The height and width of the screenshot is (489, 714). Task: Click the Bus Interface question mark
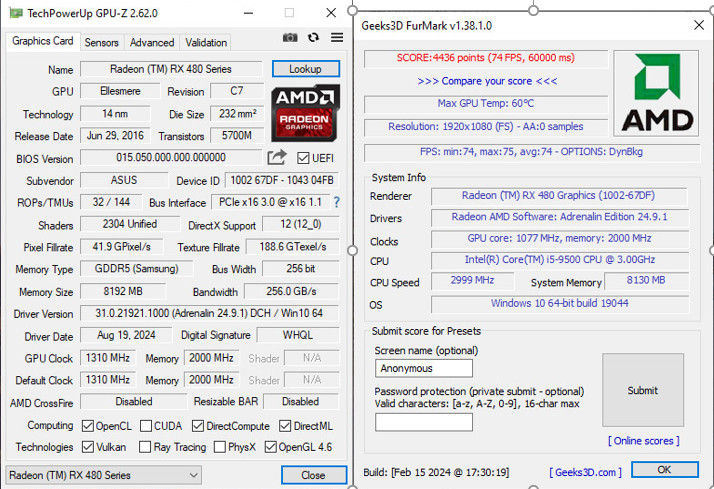click(337, 202)
